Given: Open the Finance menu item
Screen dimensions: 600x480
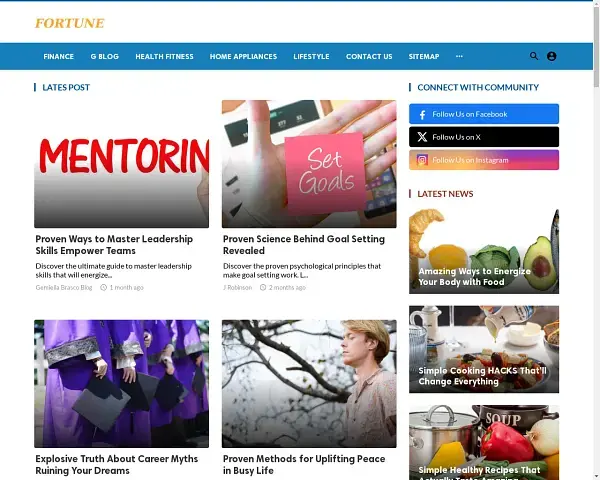Looking at the screenshot, I should pos(59,56).
